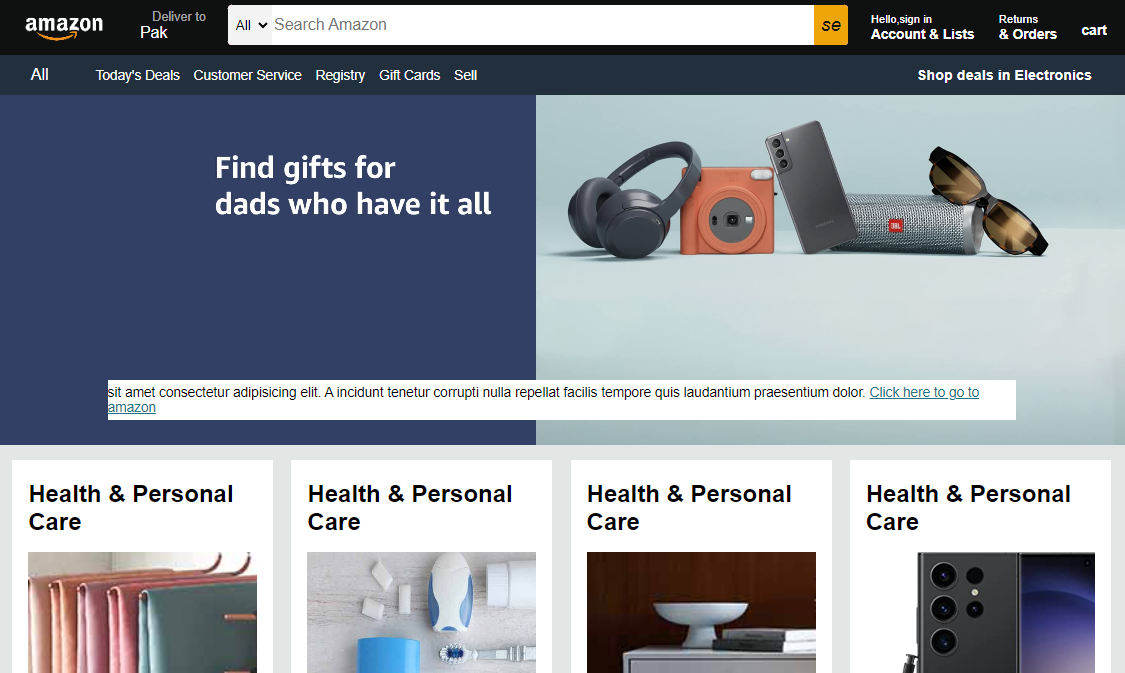Image resolution: width=1125 pixels, height=673 pixels.
Task: Go to Today's Deals
Action: coord(138,75)
